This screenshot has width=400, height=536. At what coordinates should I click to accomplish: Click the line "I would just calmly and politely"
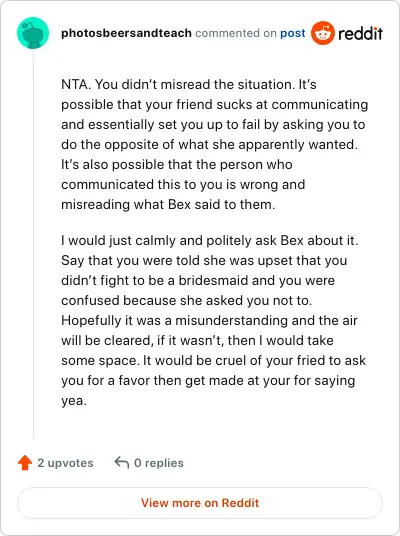[x=210, y=240]
